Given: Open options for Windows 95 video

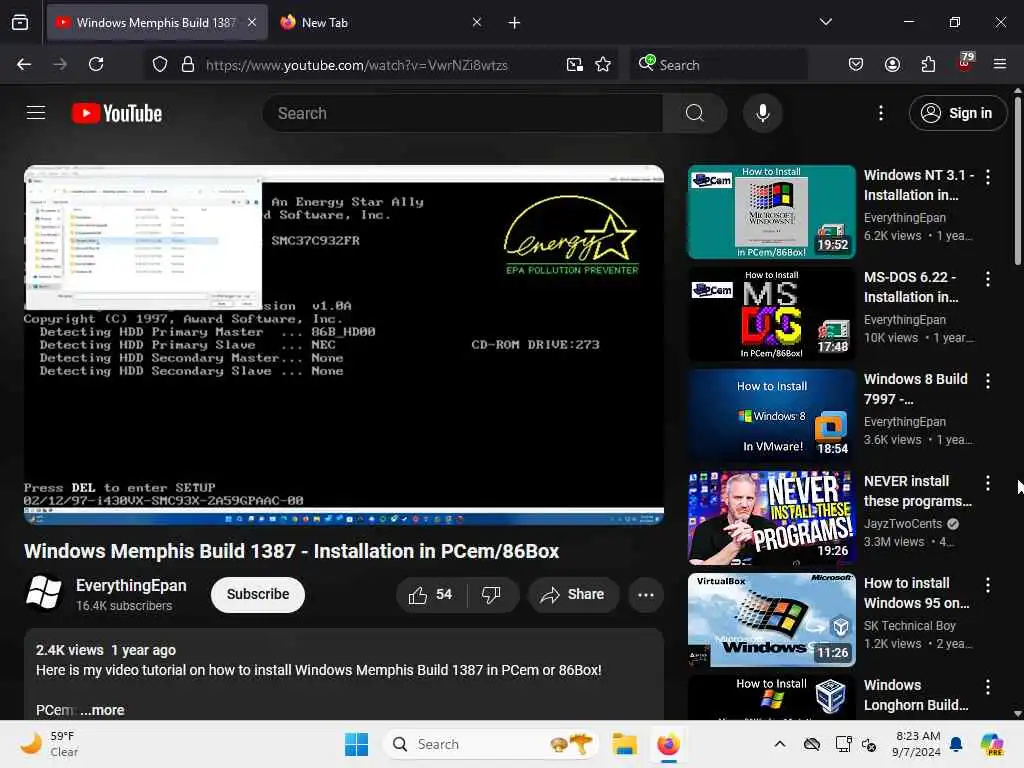Looking at the screenshot, I should click(987, 584).
